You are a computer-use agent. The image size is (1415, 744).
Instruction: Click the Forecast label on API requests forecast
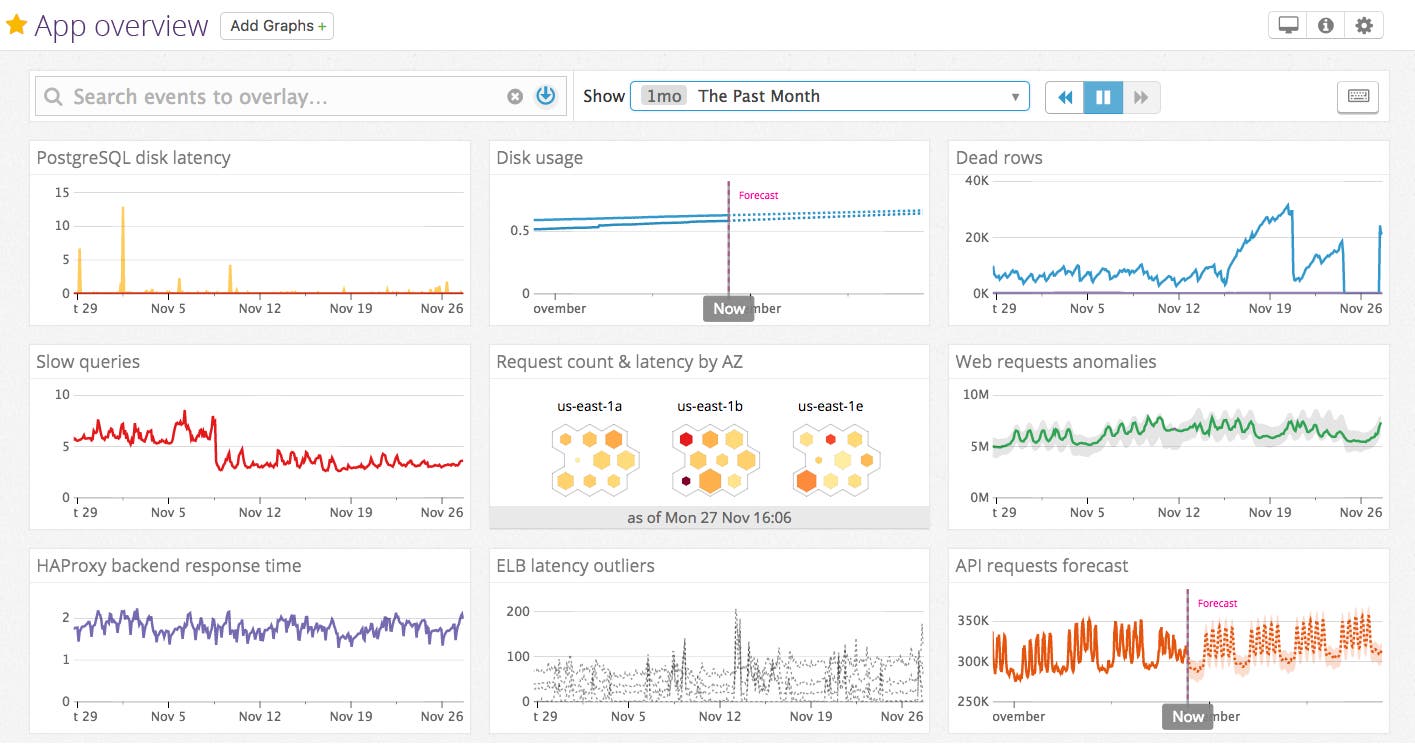pos(1216,603)
